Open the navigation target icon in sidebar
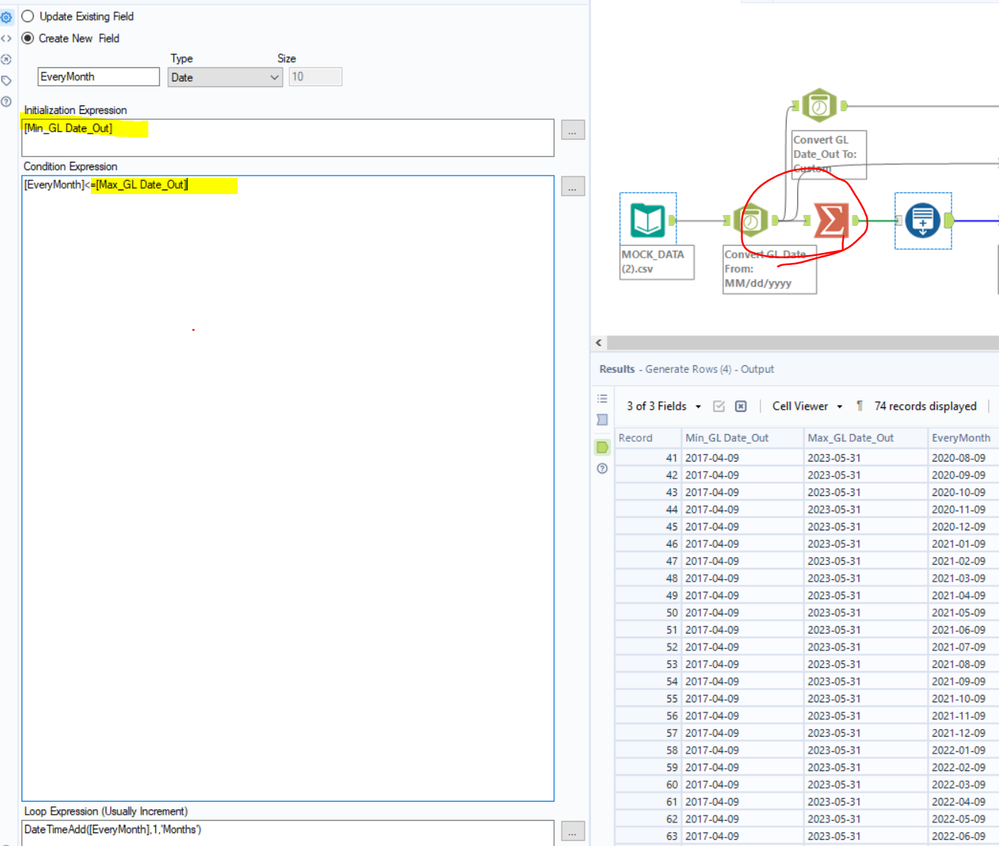This screenshot has width=999, height=846. (x=6, y=59)
